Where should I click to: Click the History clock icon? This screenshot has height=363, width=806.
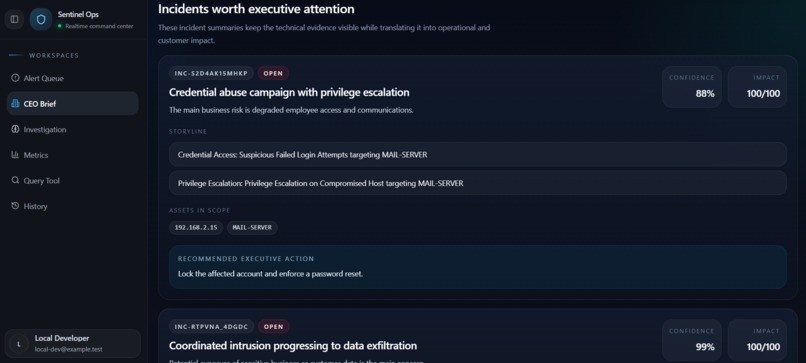coord(15,206)
